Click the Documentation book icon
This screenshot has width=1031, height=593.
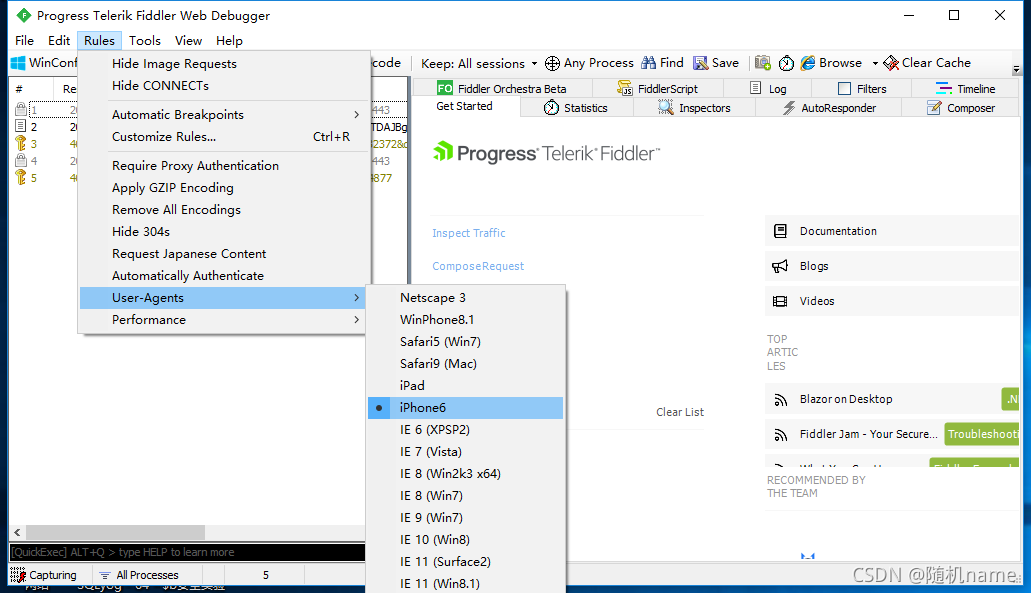point(780,231)
